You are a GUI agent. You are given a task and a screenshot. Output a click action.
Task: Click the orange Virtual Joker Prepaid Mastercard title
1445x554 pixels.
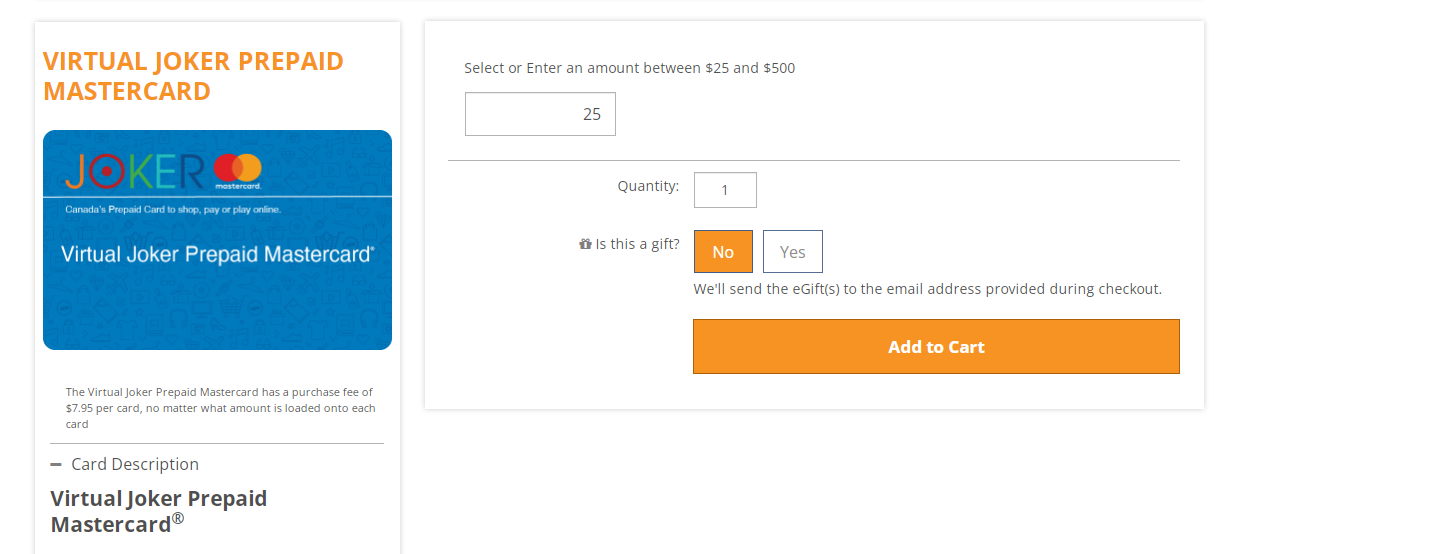(x=193, y=76)
